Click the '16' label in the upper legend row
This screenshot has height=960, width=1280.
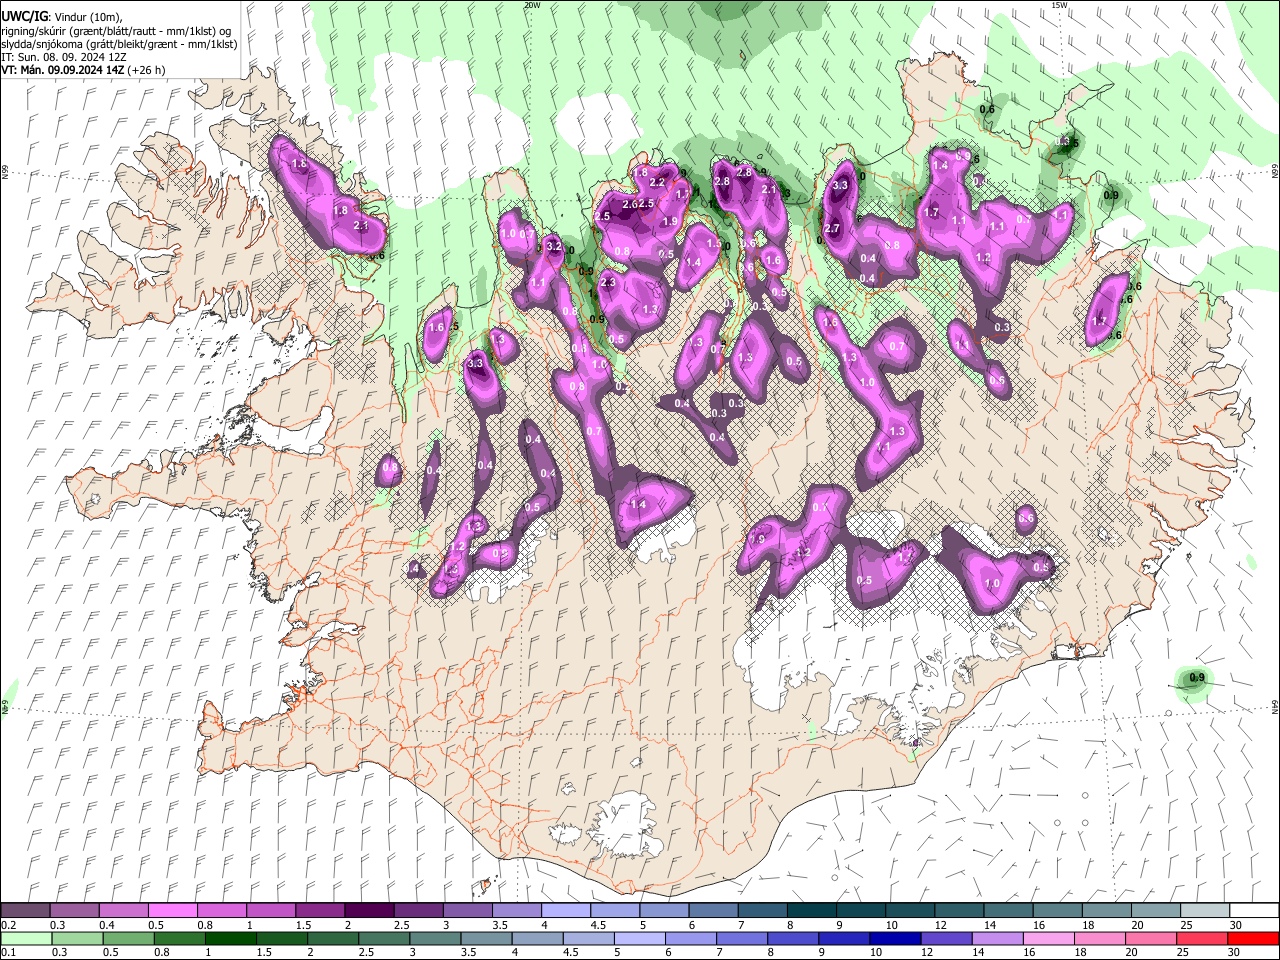click(1040, 925)
